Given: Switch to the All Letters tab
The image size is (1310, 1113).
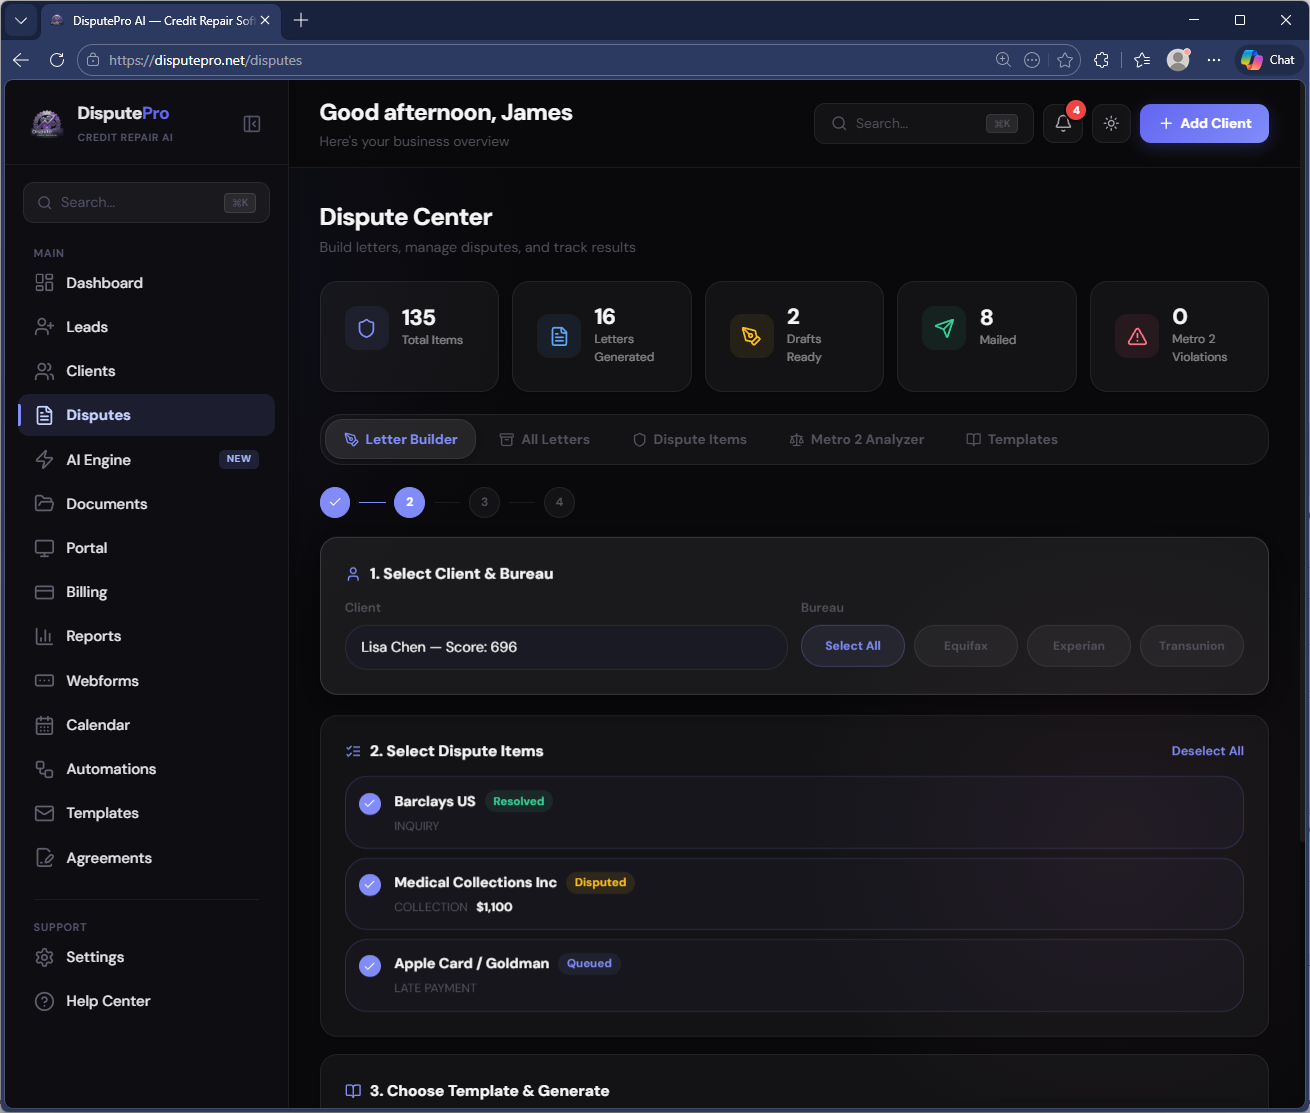Looking at the screenshot, I should point(545,440).
